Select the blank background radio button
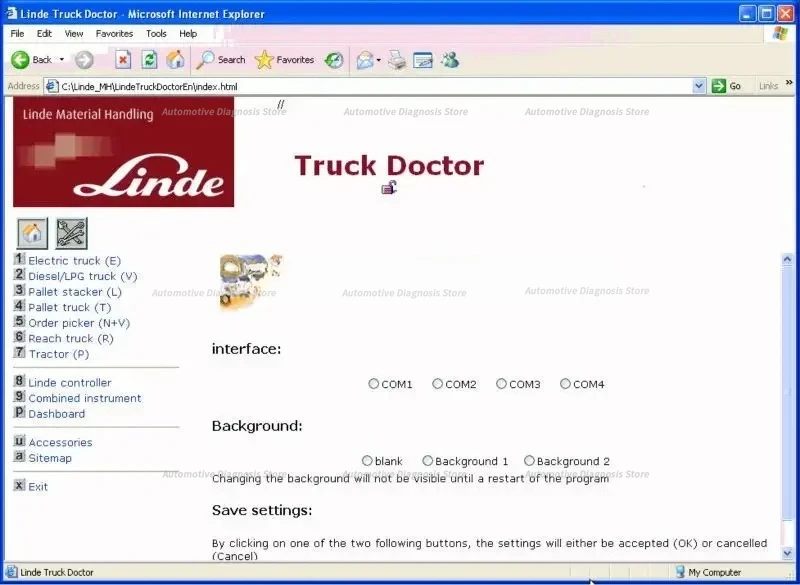 point(367,461)
